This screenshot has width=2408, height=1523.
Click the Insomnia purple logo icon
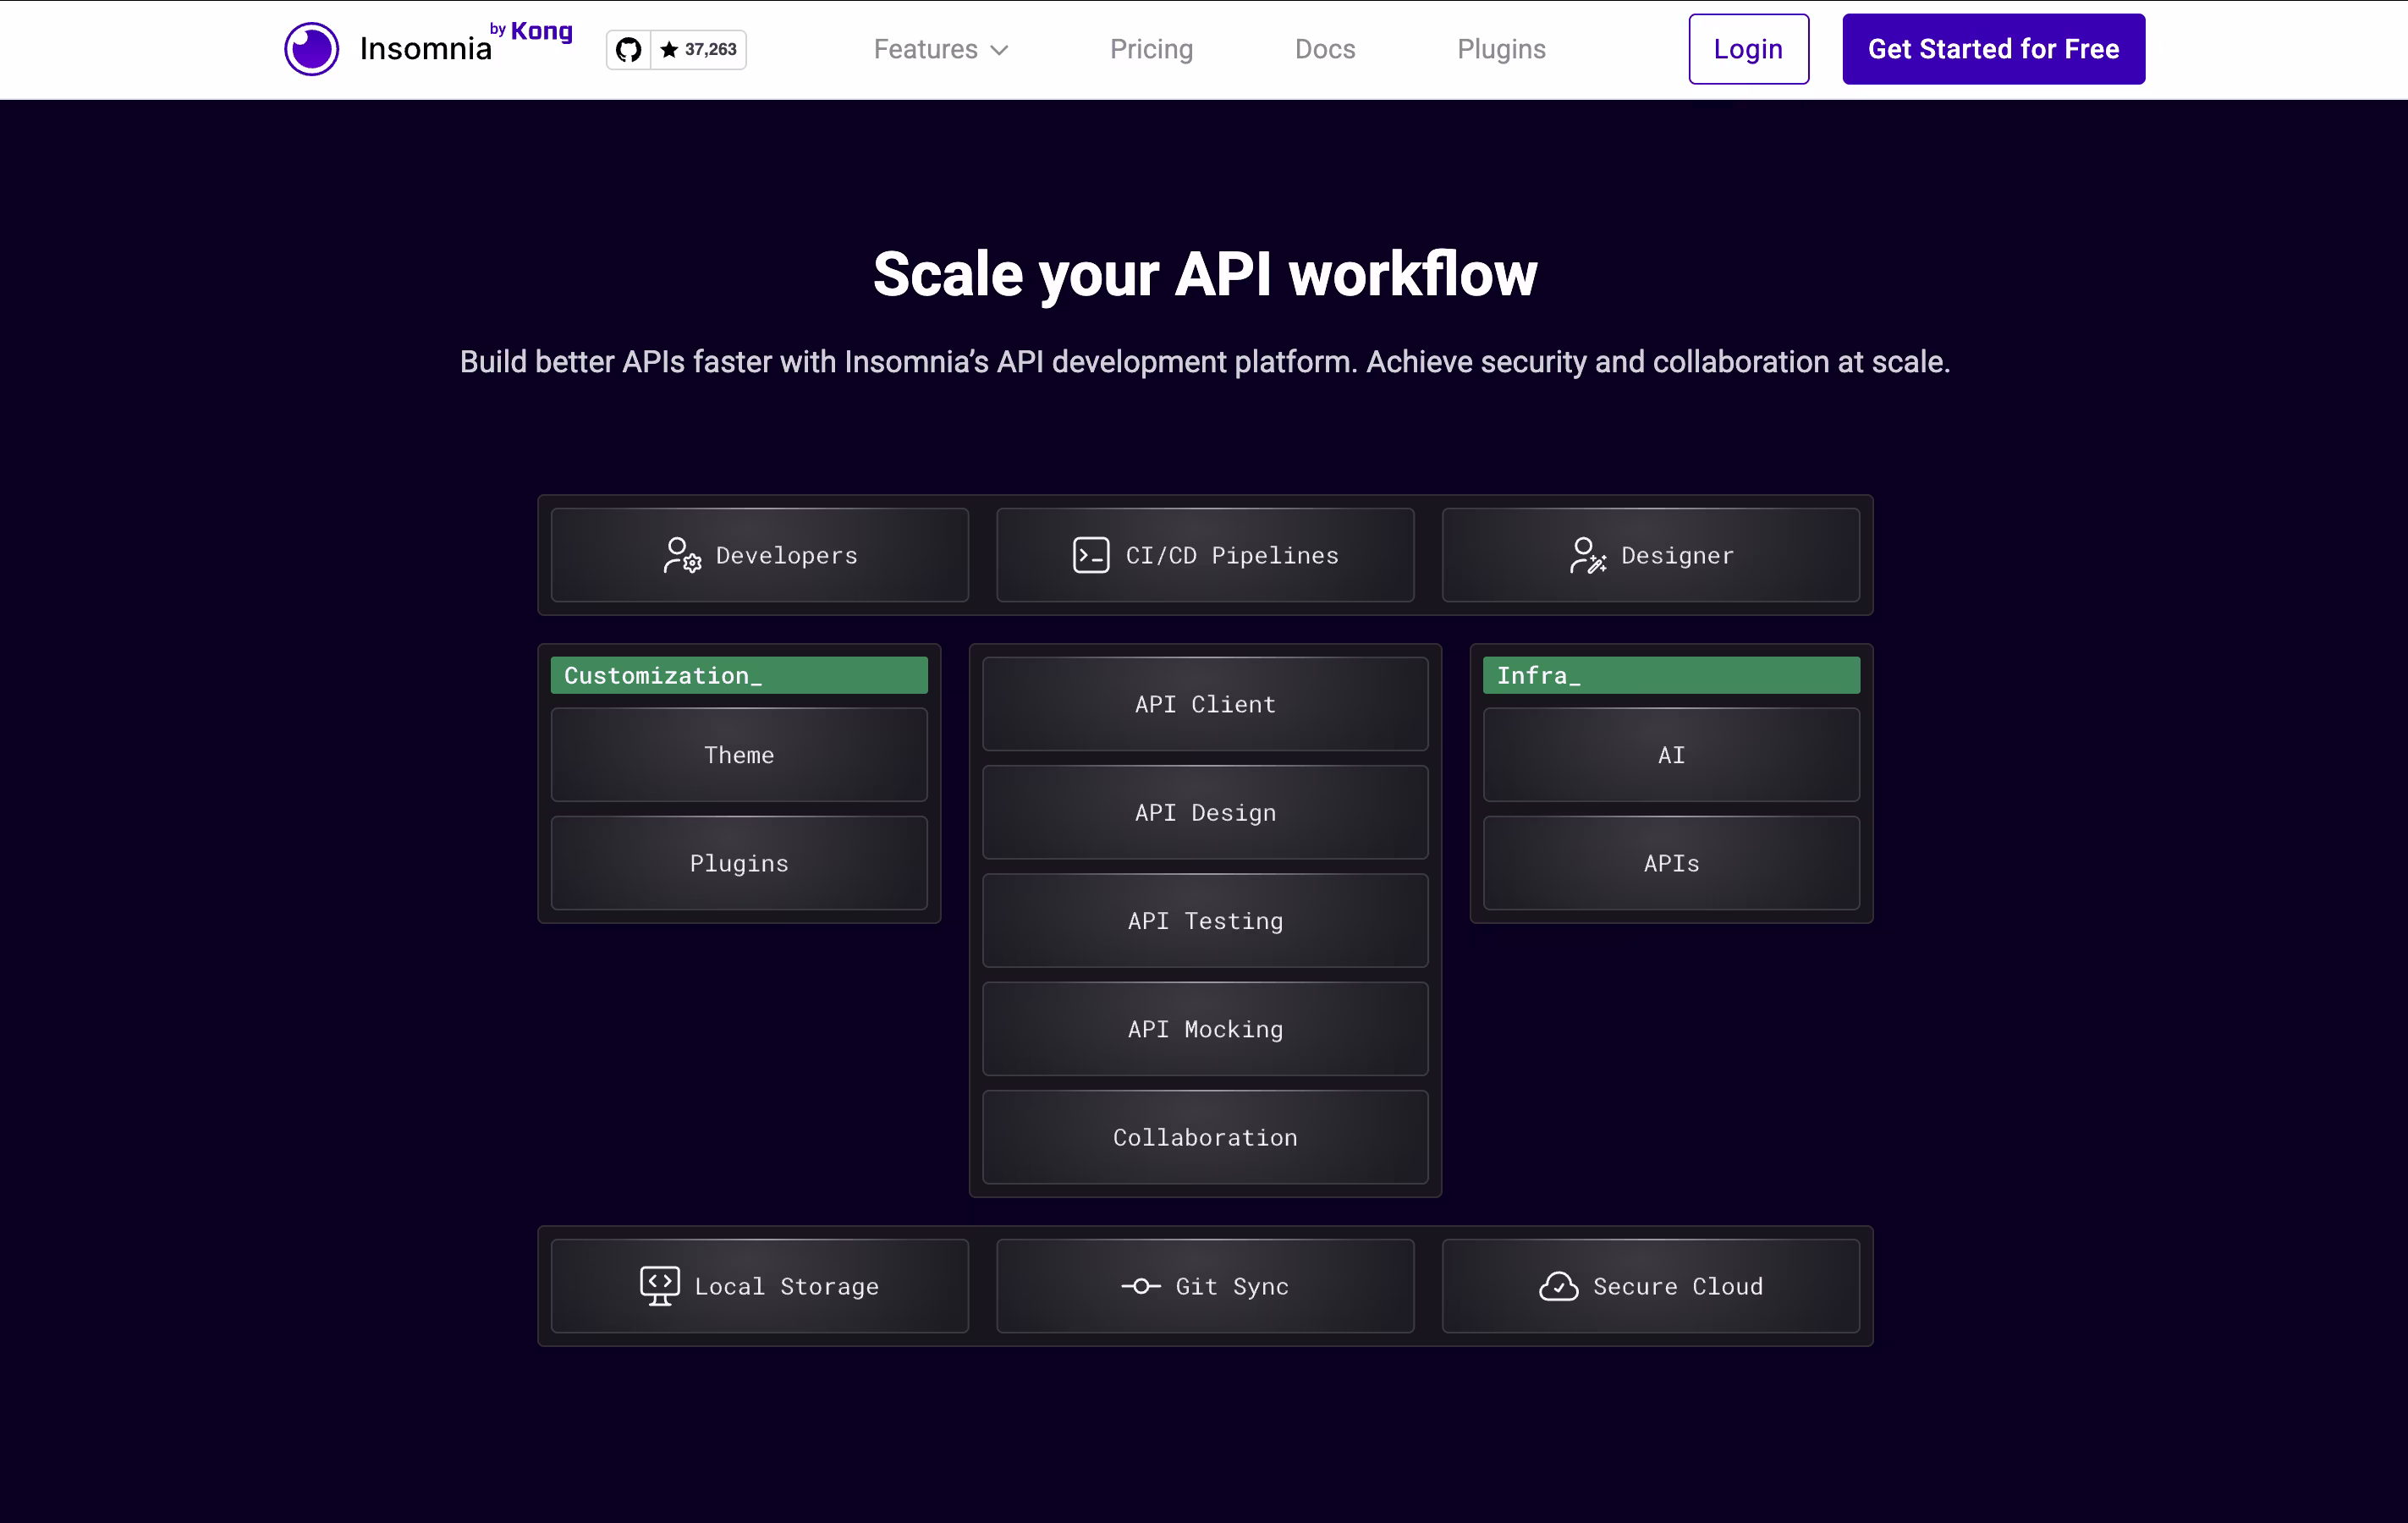click(311, 49)
